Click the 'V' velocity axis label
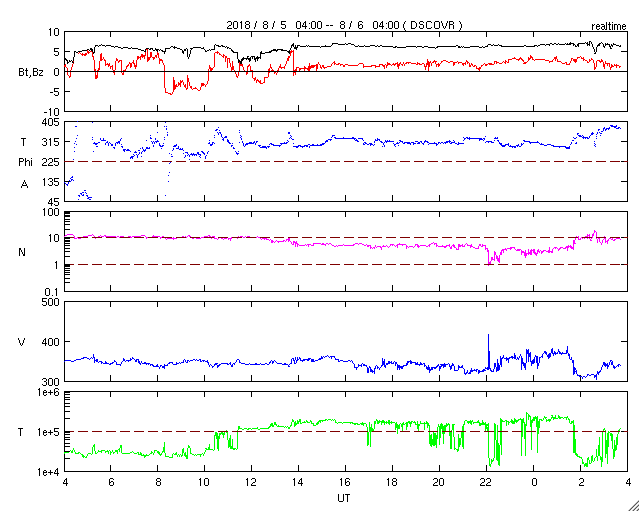The width and height of the screenshot is (640, 512). [x=21, y=342]
